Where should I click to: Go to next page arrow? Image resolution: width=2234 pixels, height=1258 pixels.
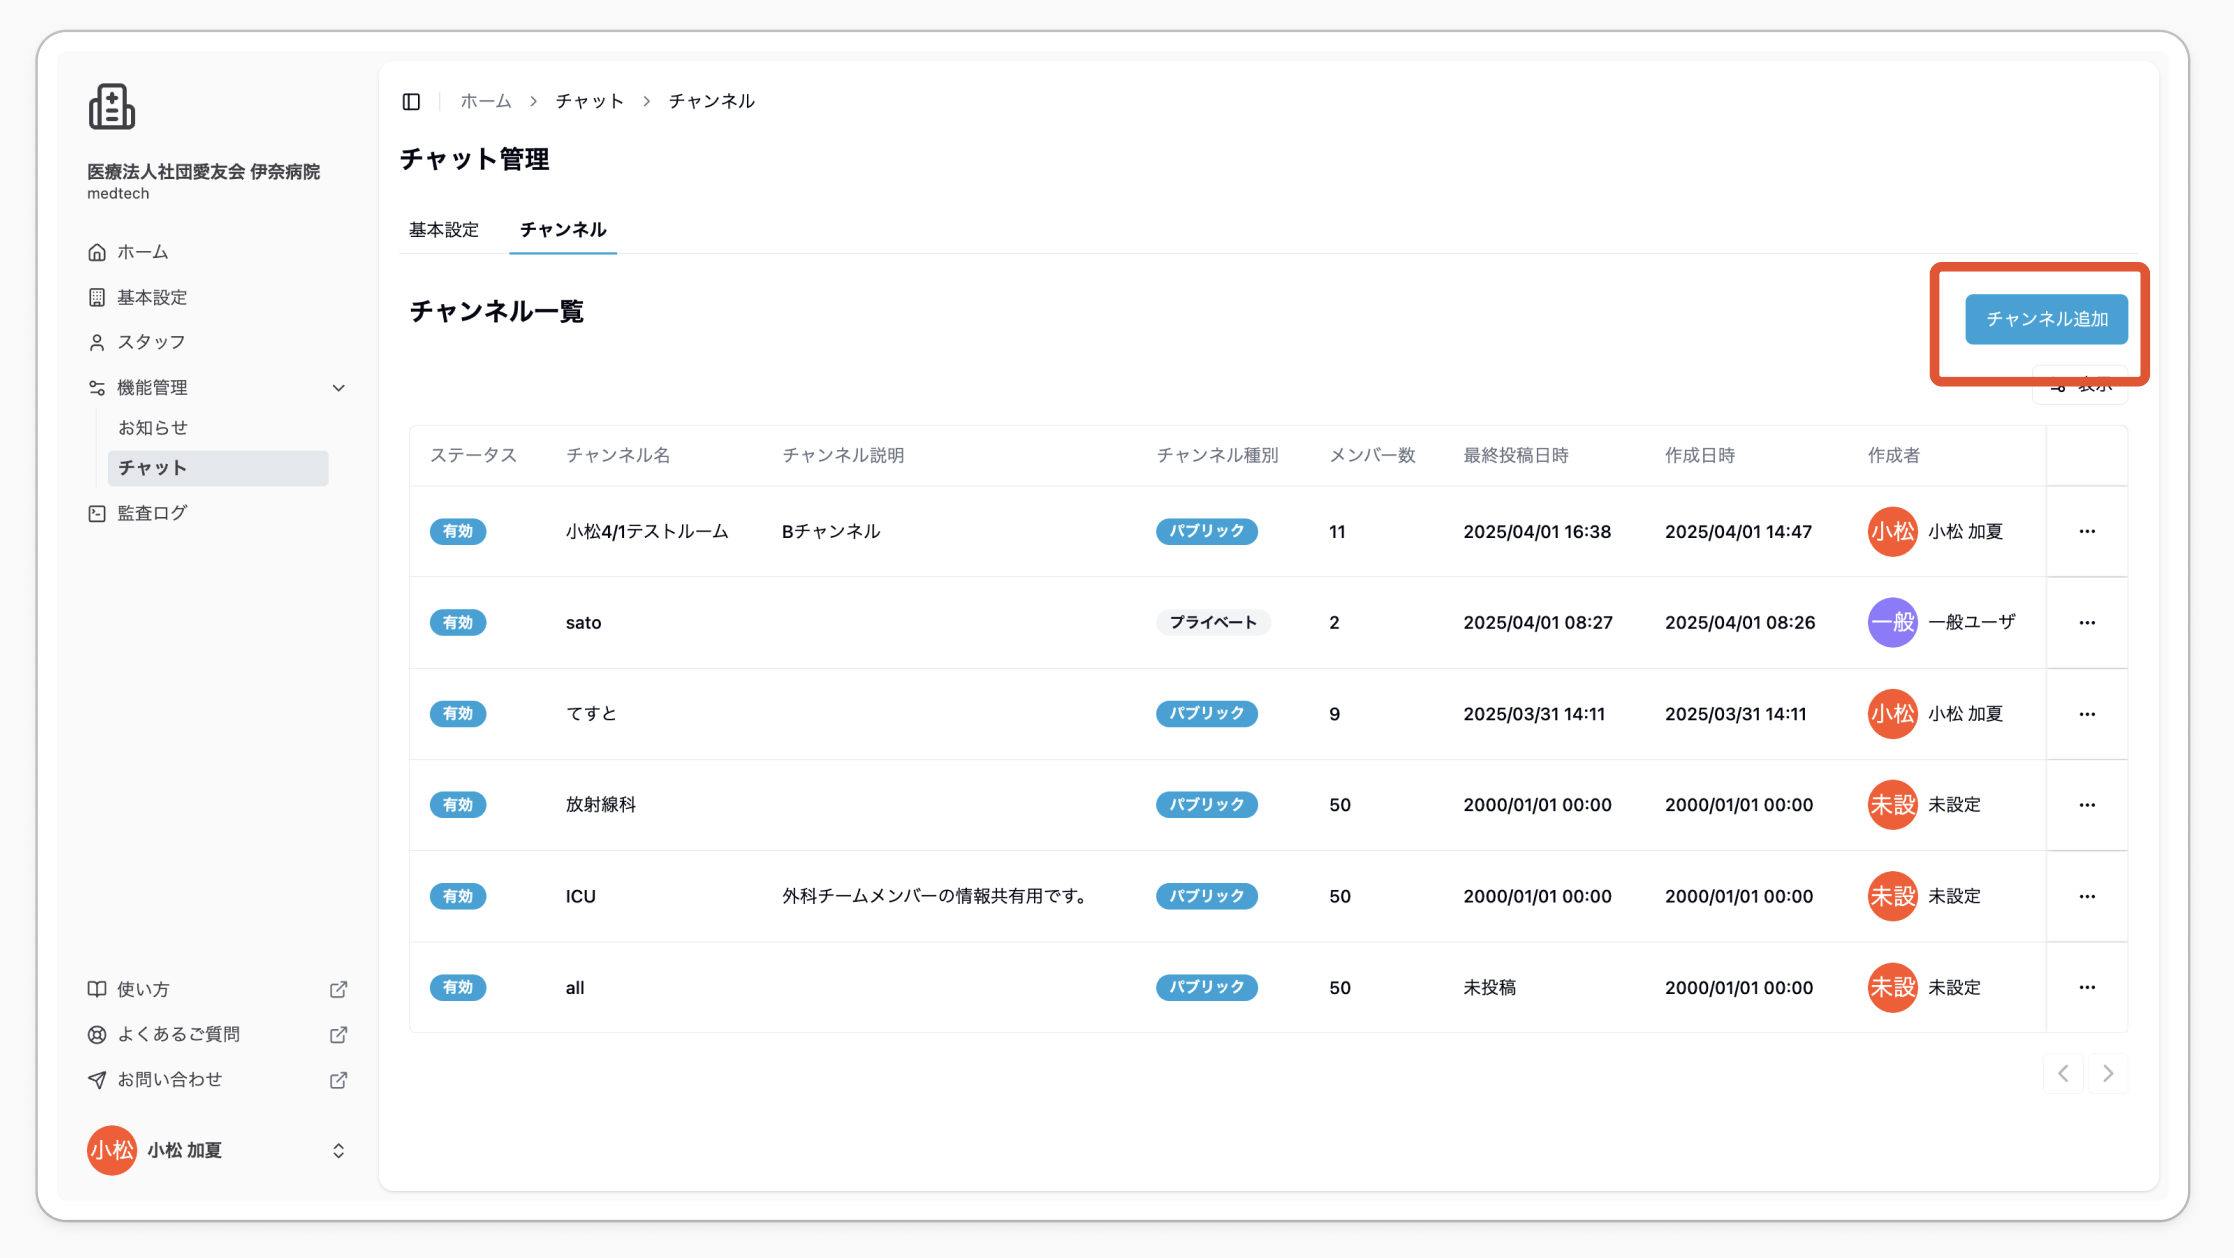click(2108, 1073)
